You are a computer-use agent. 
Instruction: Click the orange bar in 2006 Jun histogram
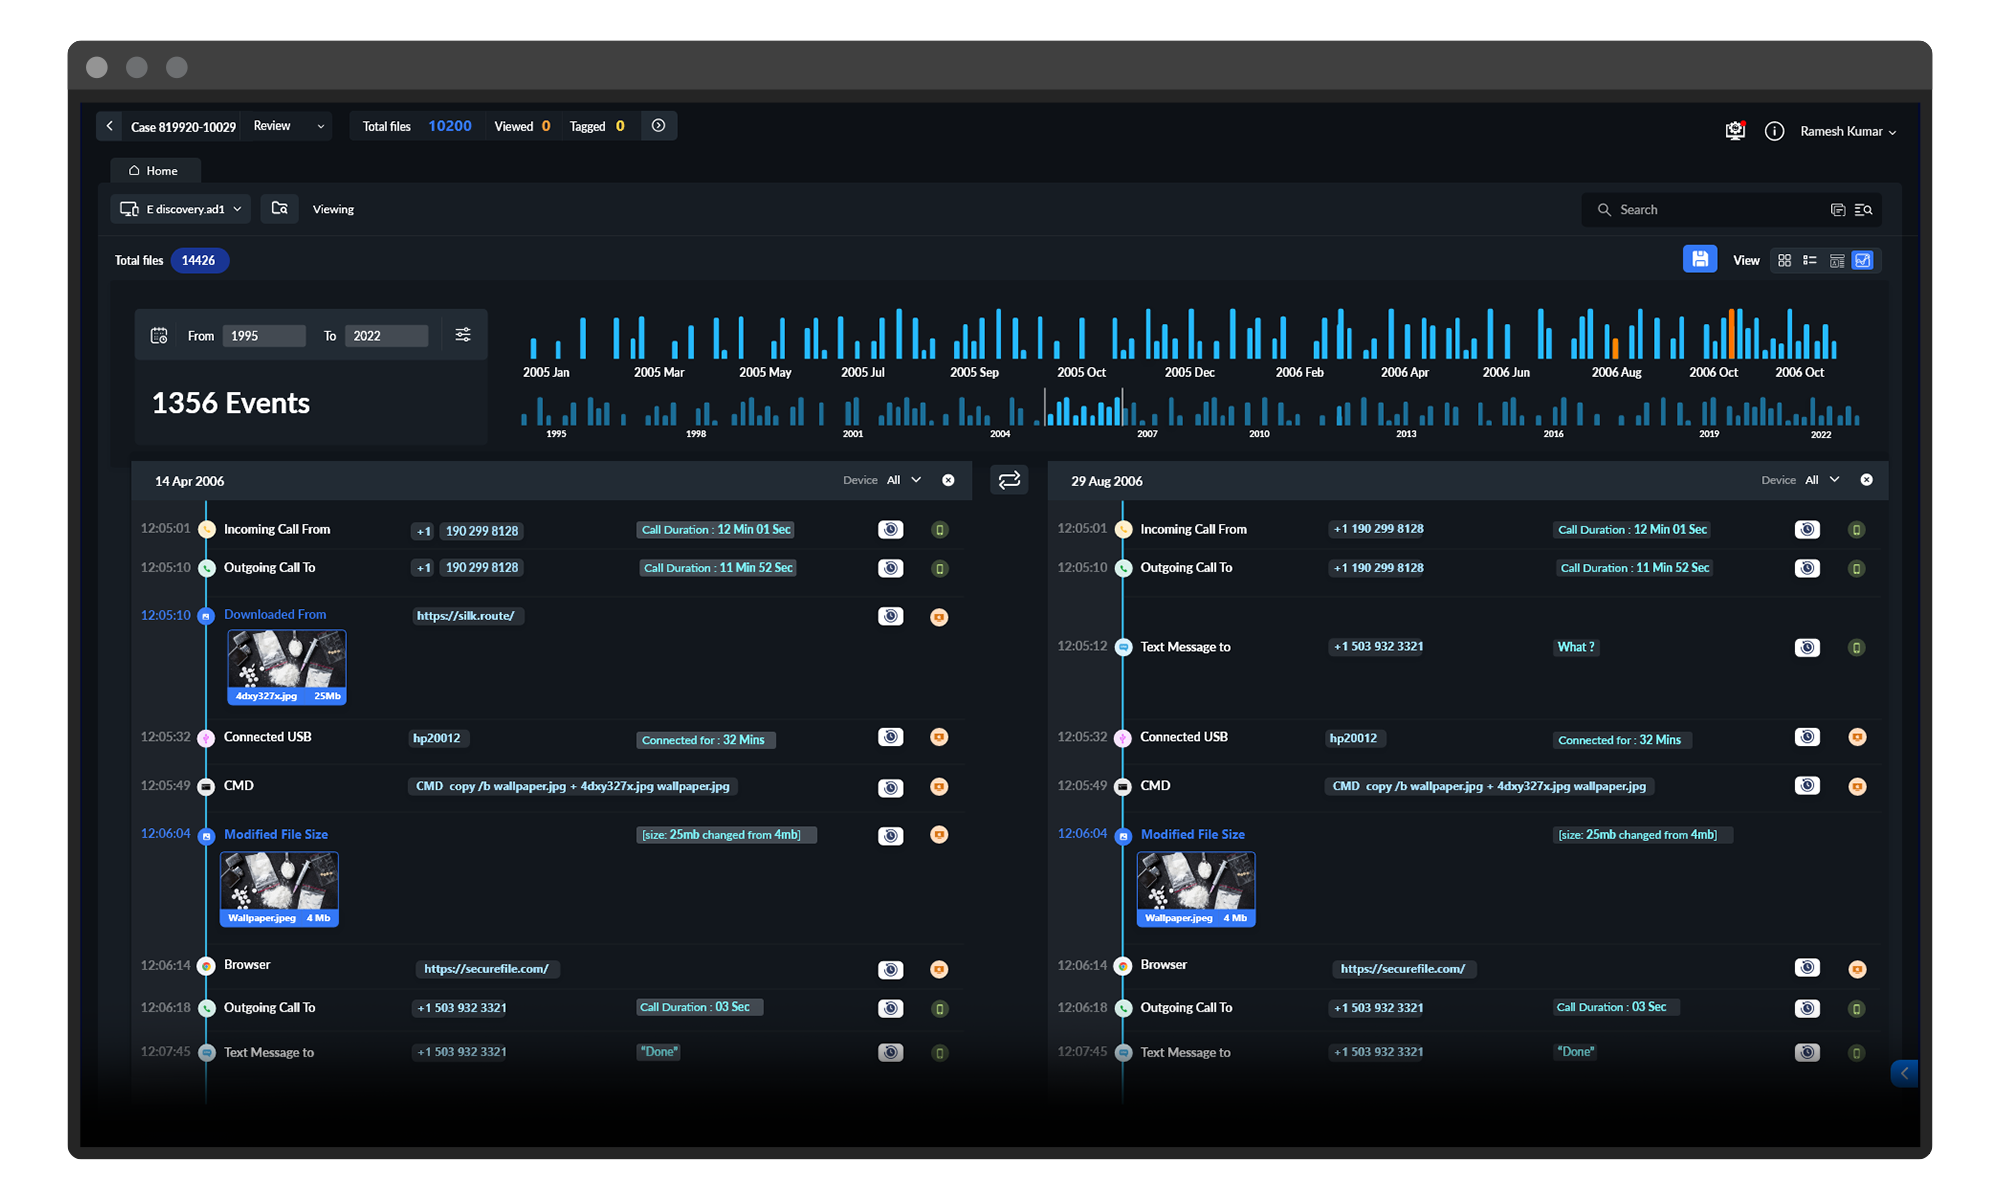[1614, 347]
